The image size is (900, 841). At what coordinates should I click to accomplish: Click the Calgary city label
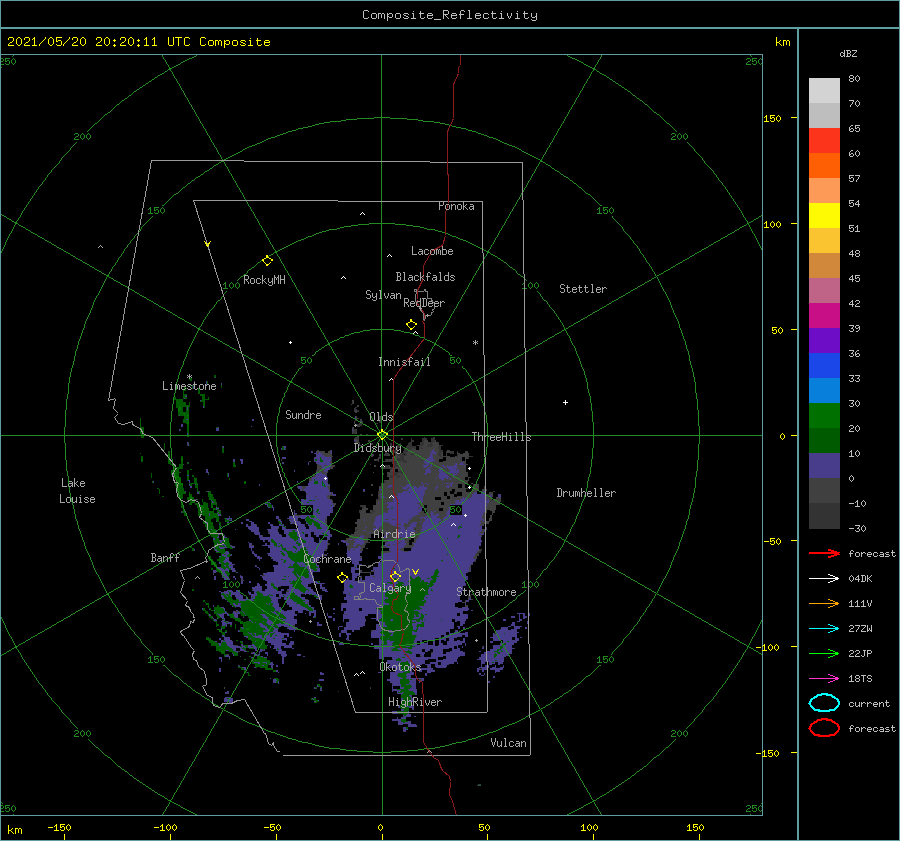pos(390,588)
